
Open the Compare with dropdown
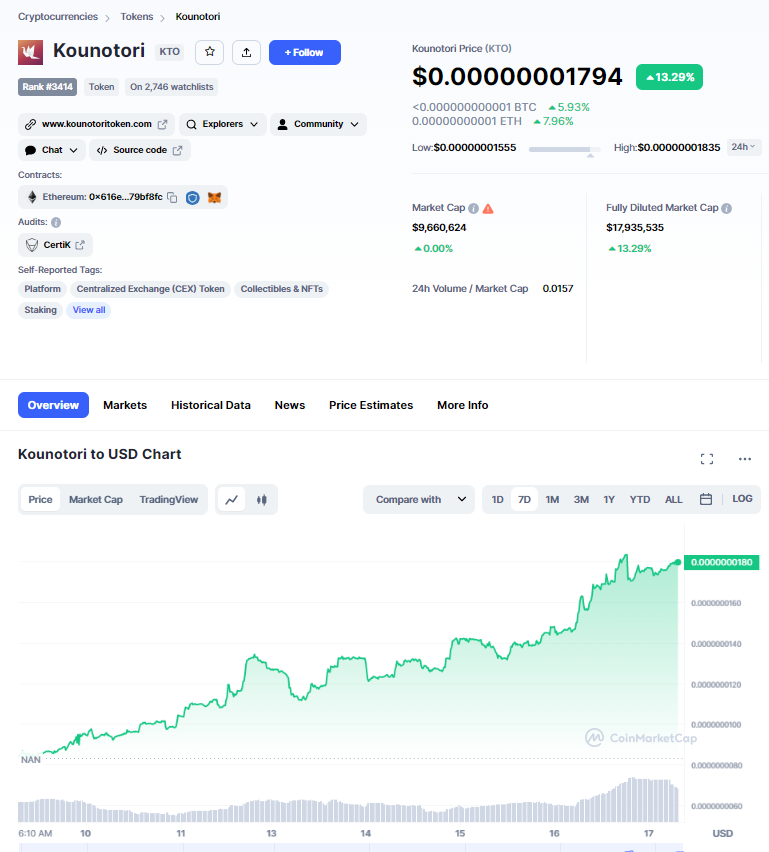(419, 499)
